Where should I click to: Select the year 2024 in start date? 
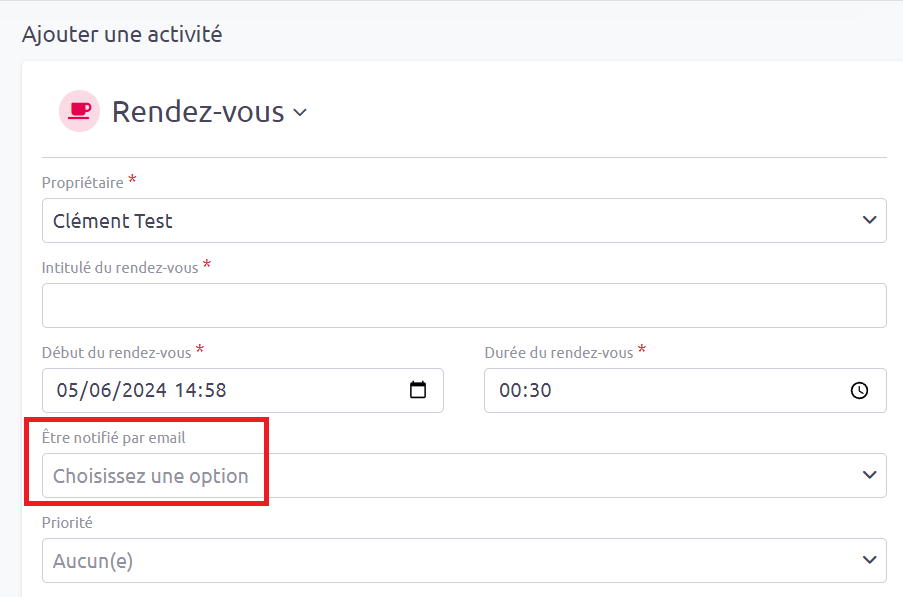(x=144, y=390)
